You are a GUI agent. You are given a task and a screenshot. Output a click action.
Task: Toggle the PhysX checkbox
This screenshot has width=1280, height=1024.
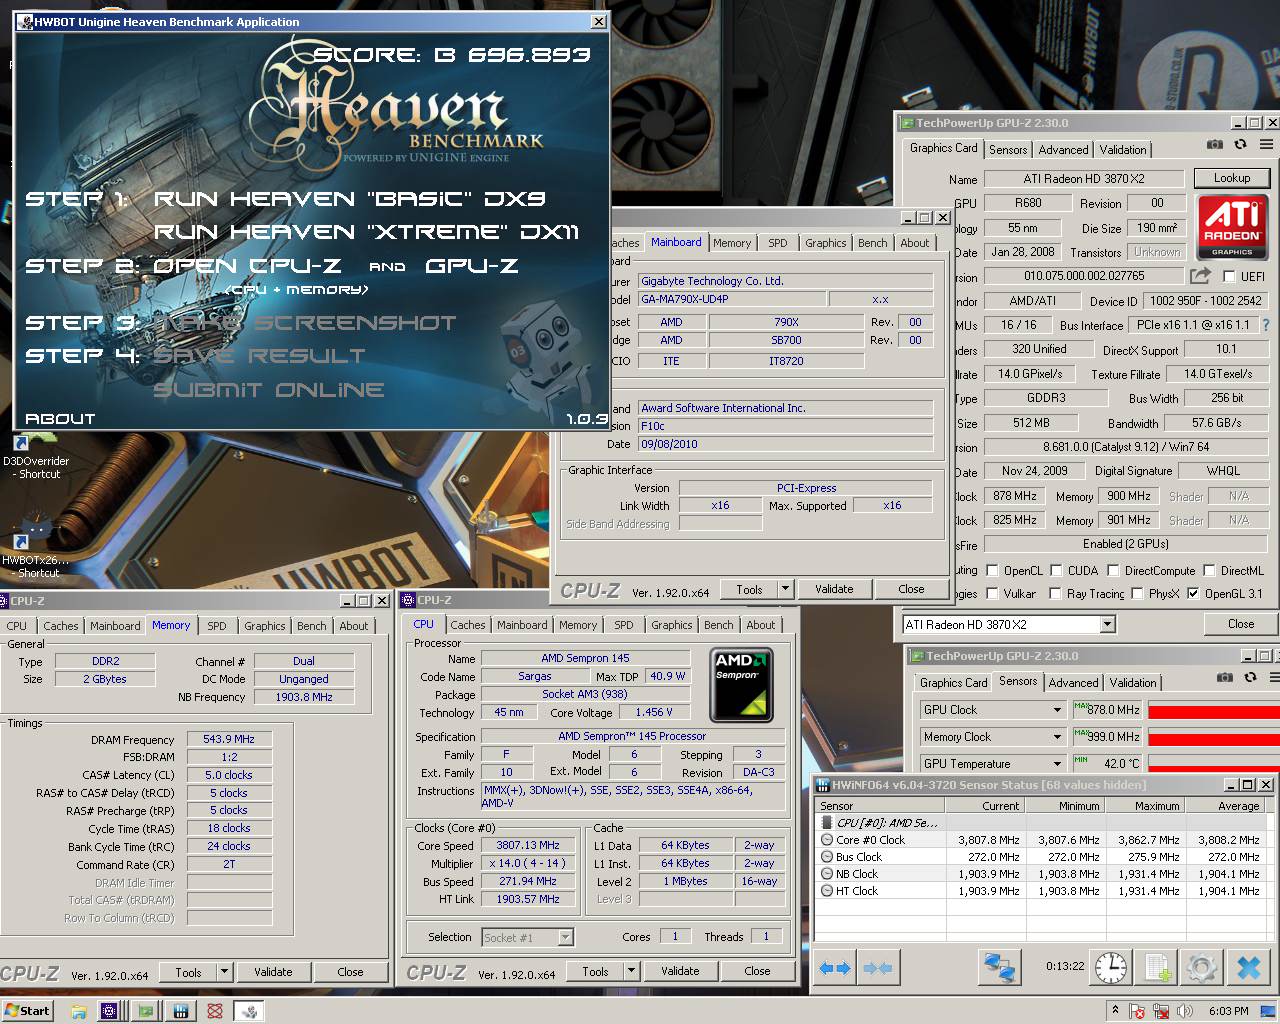point(1136,593)
